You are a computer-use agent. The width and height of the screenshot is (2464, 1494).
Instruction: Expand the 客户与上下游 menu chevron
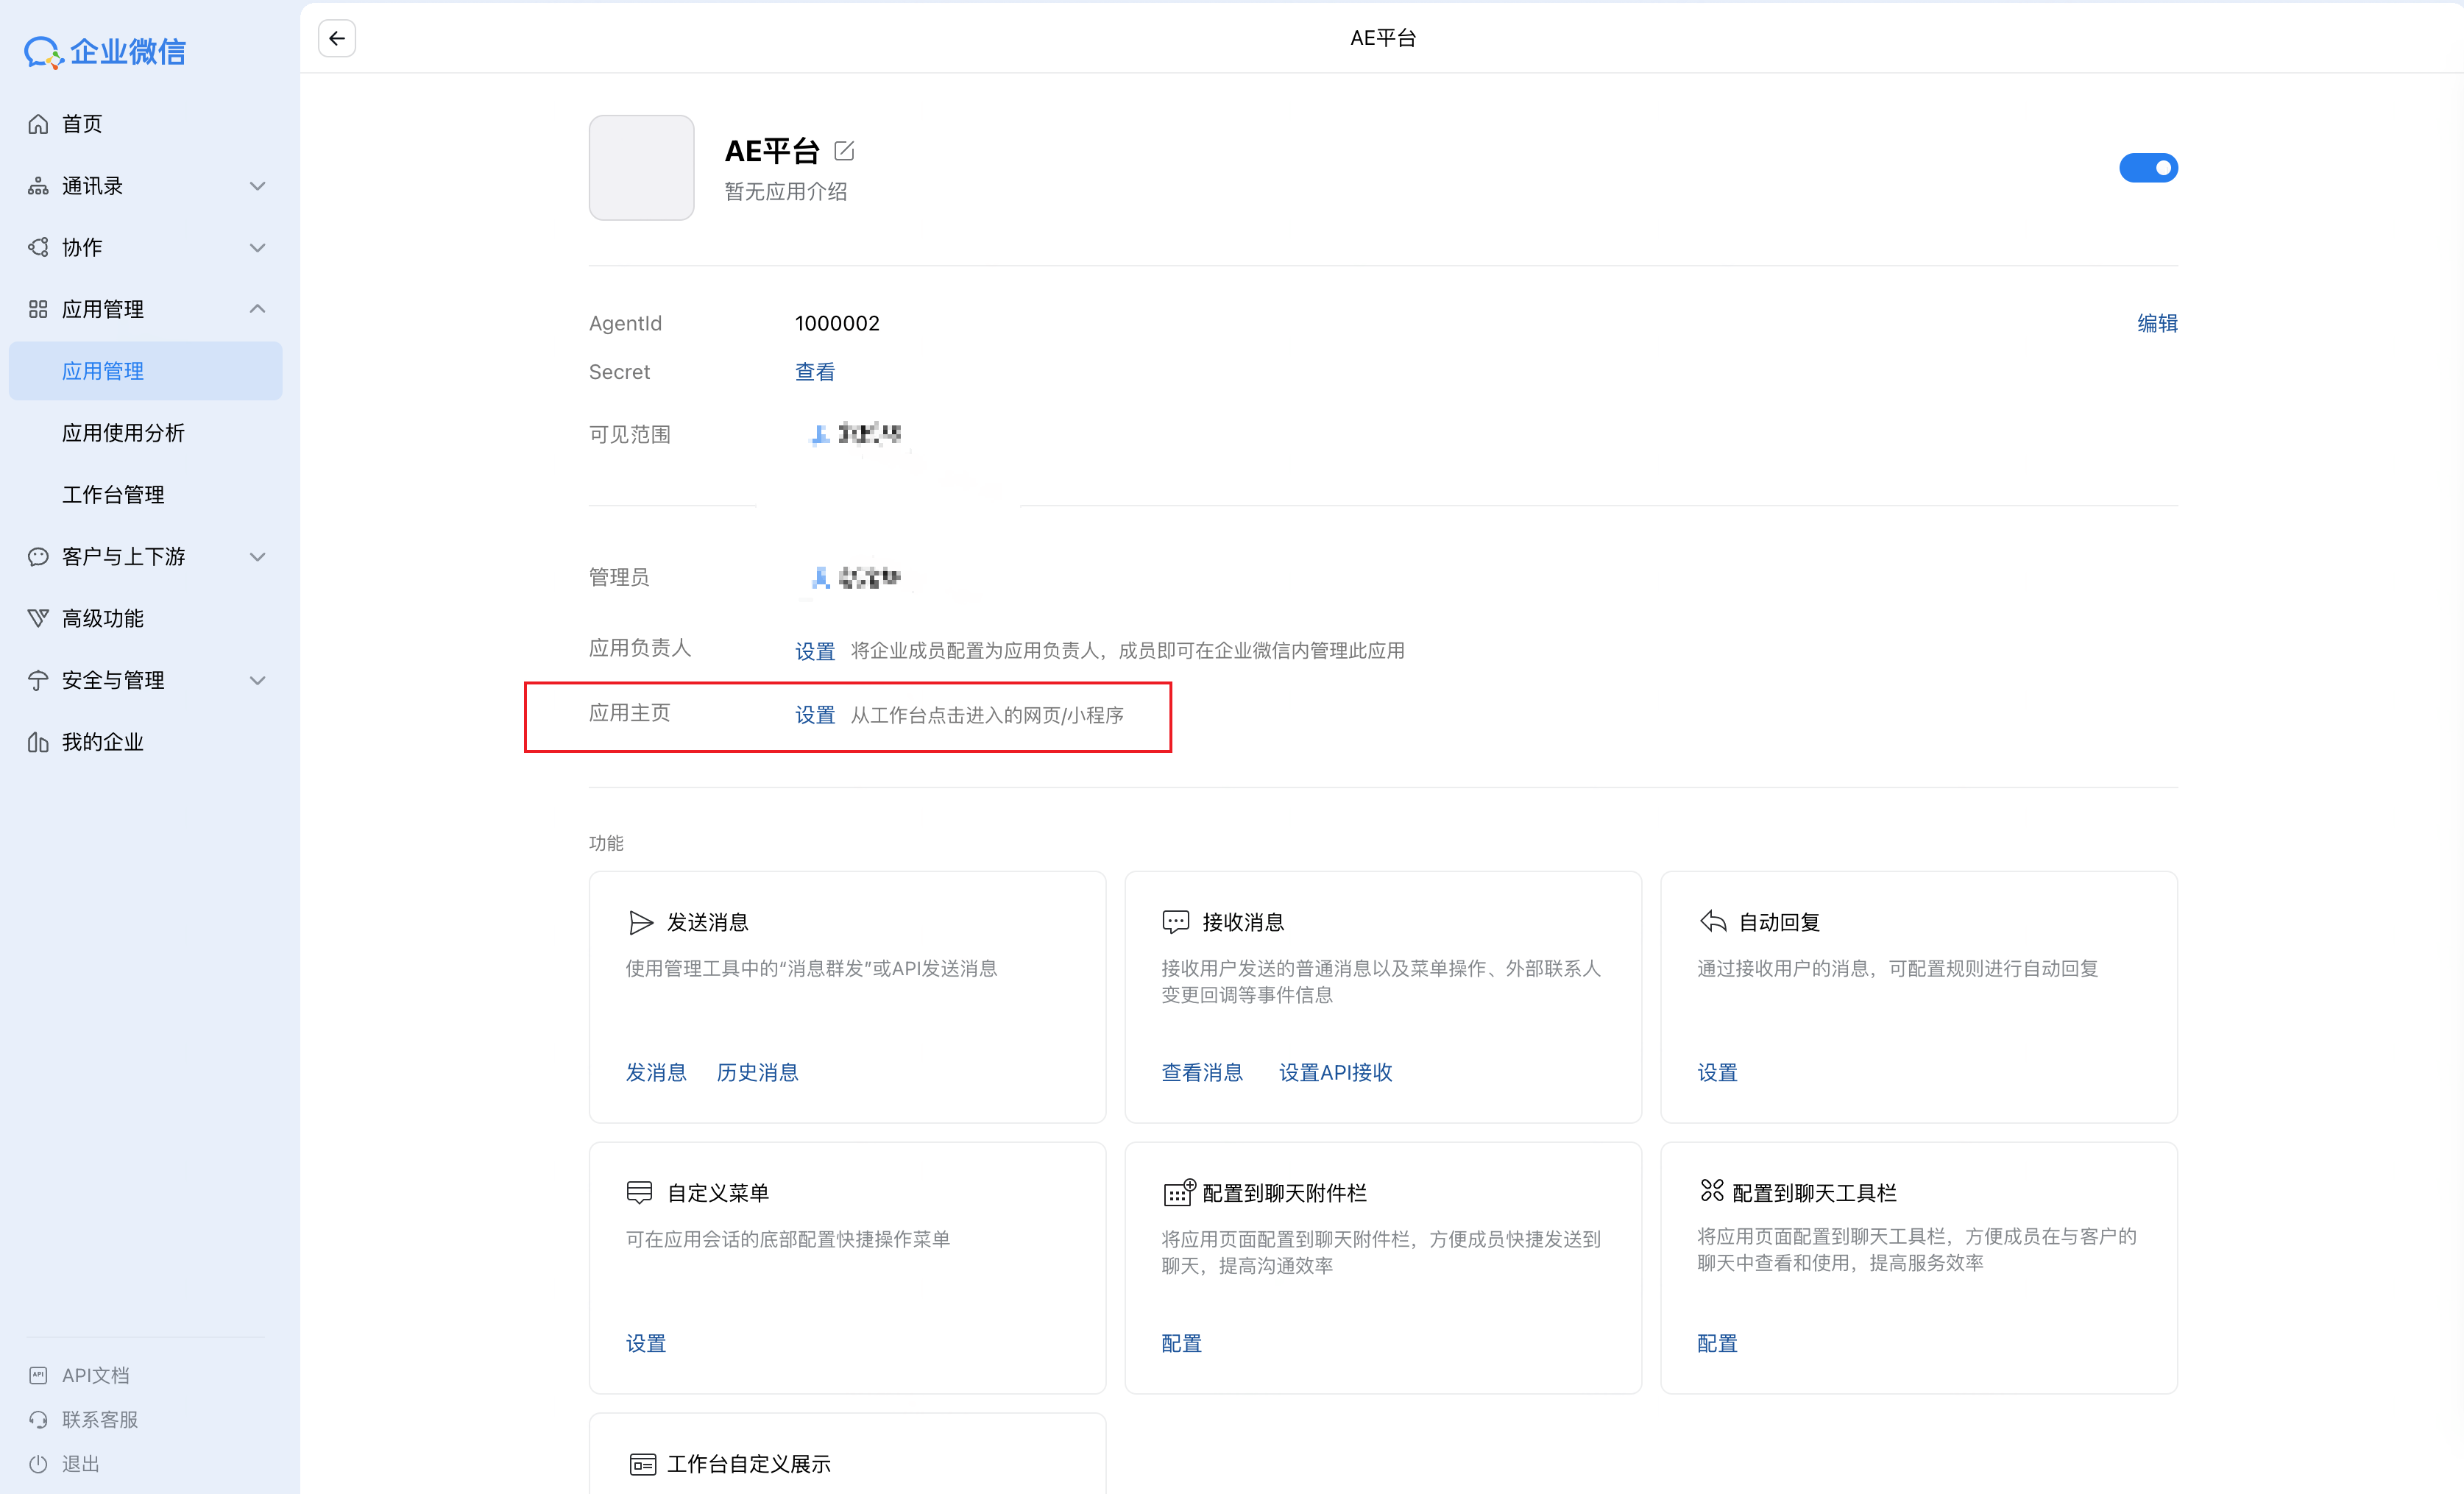tap(257, 557)
